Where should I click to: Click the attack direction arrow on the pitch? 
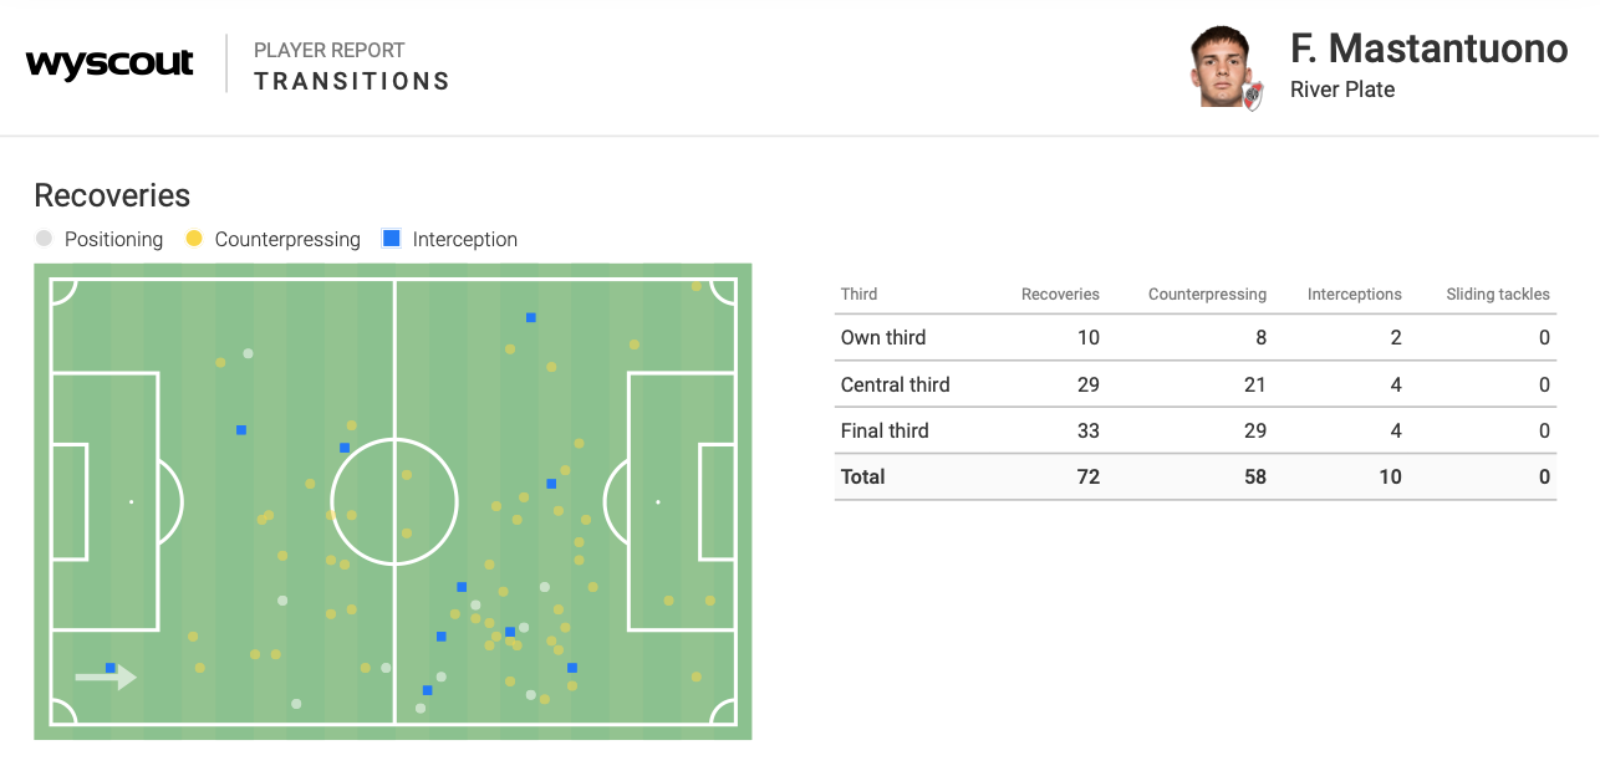click(x=106, y=677)
